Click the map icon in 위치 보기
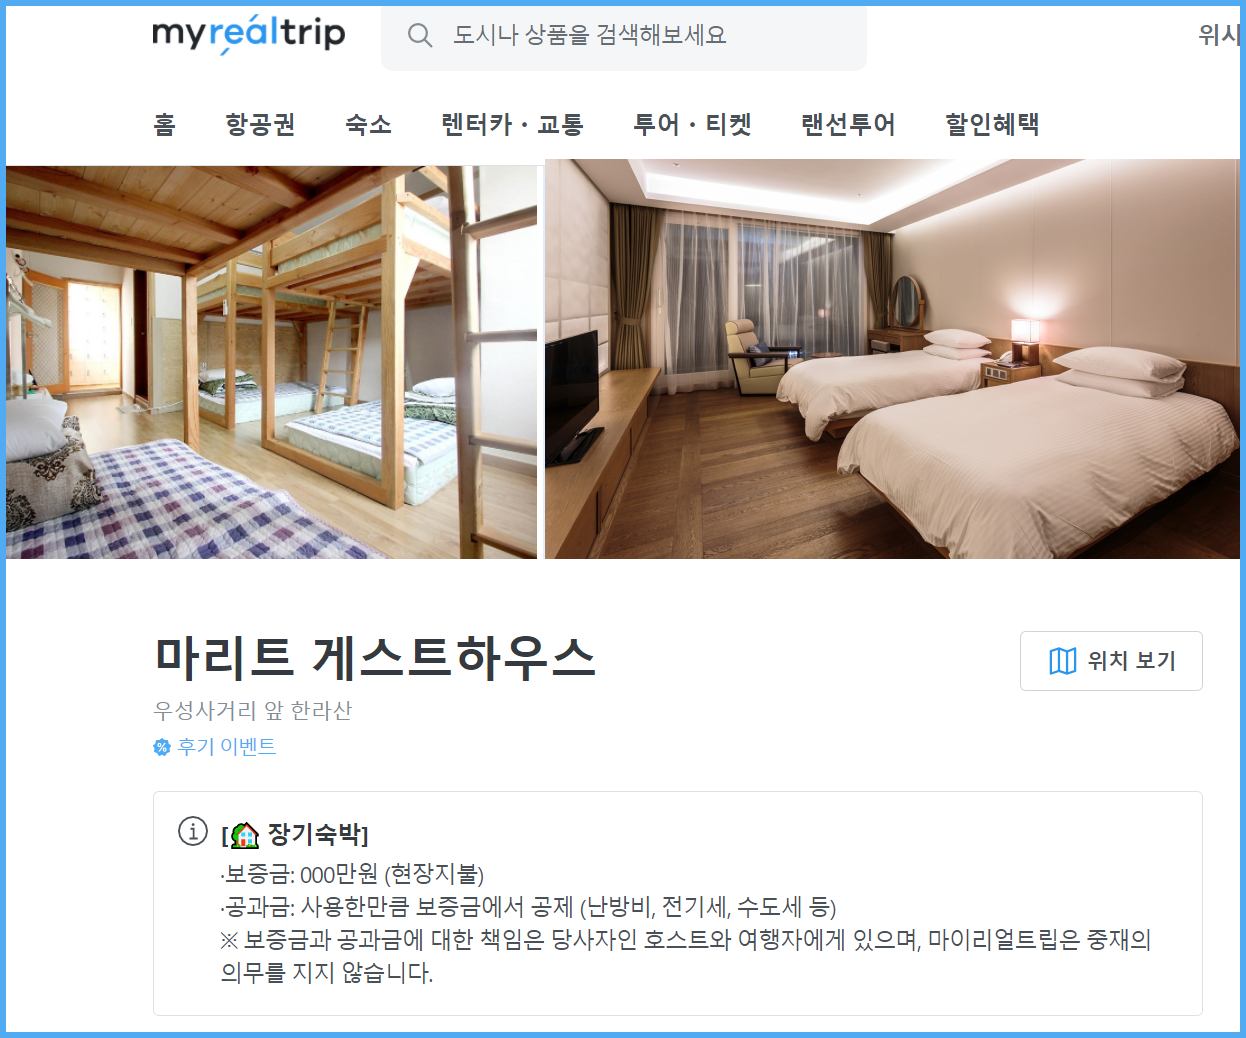 coord(1063,661)
